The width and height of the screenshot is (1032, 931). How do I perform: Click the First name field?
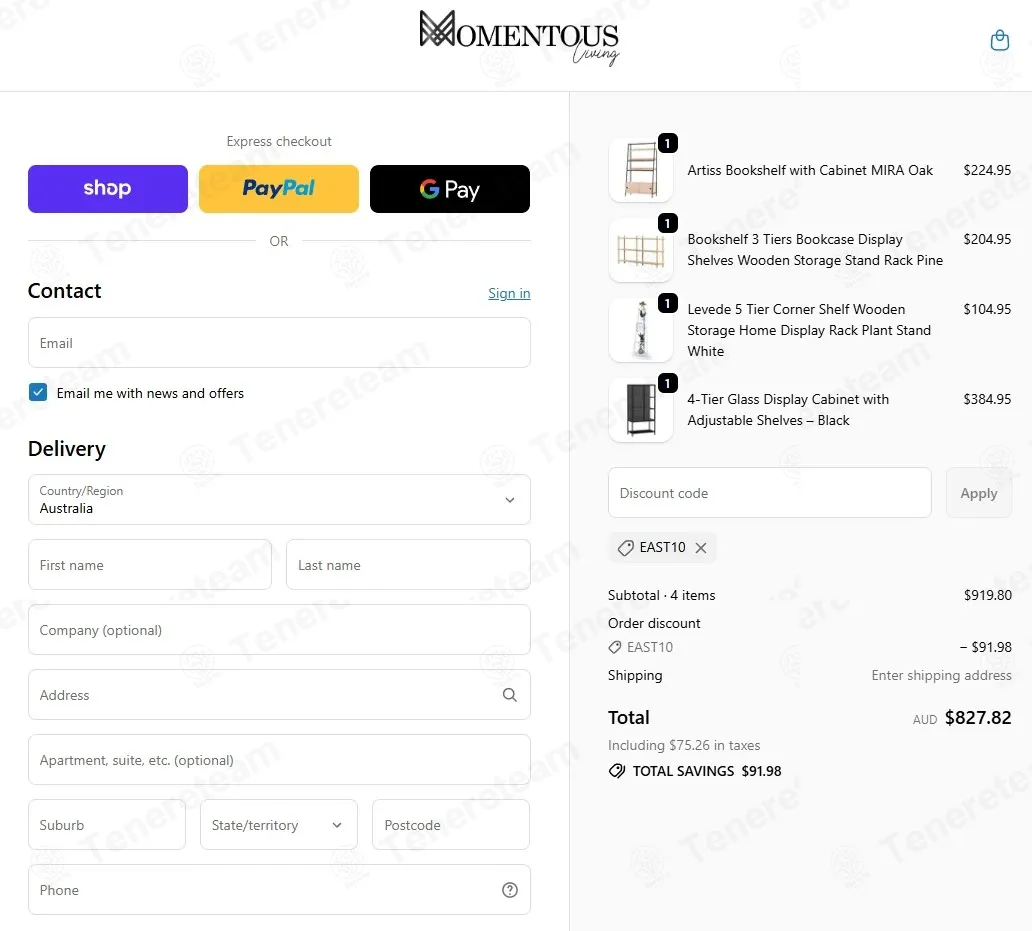[150, 565]
